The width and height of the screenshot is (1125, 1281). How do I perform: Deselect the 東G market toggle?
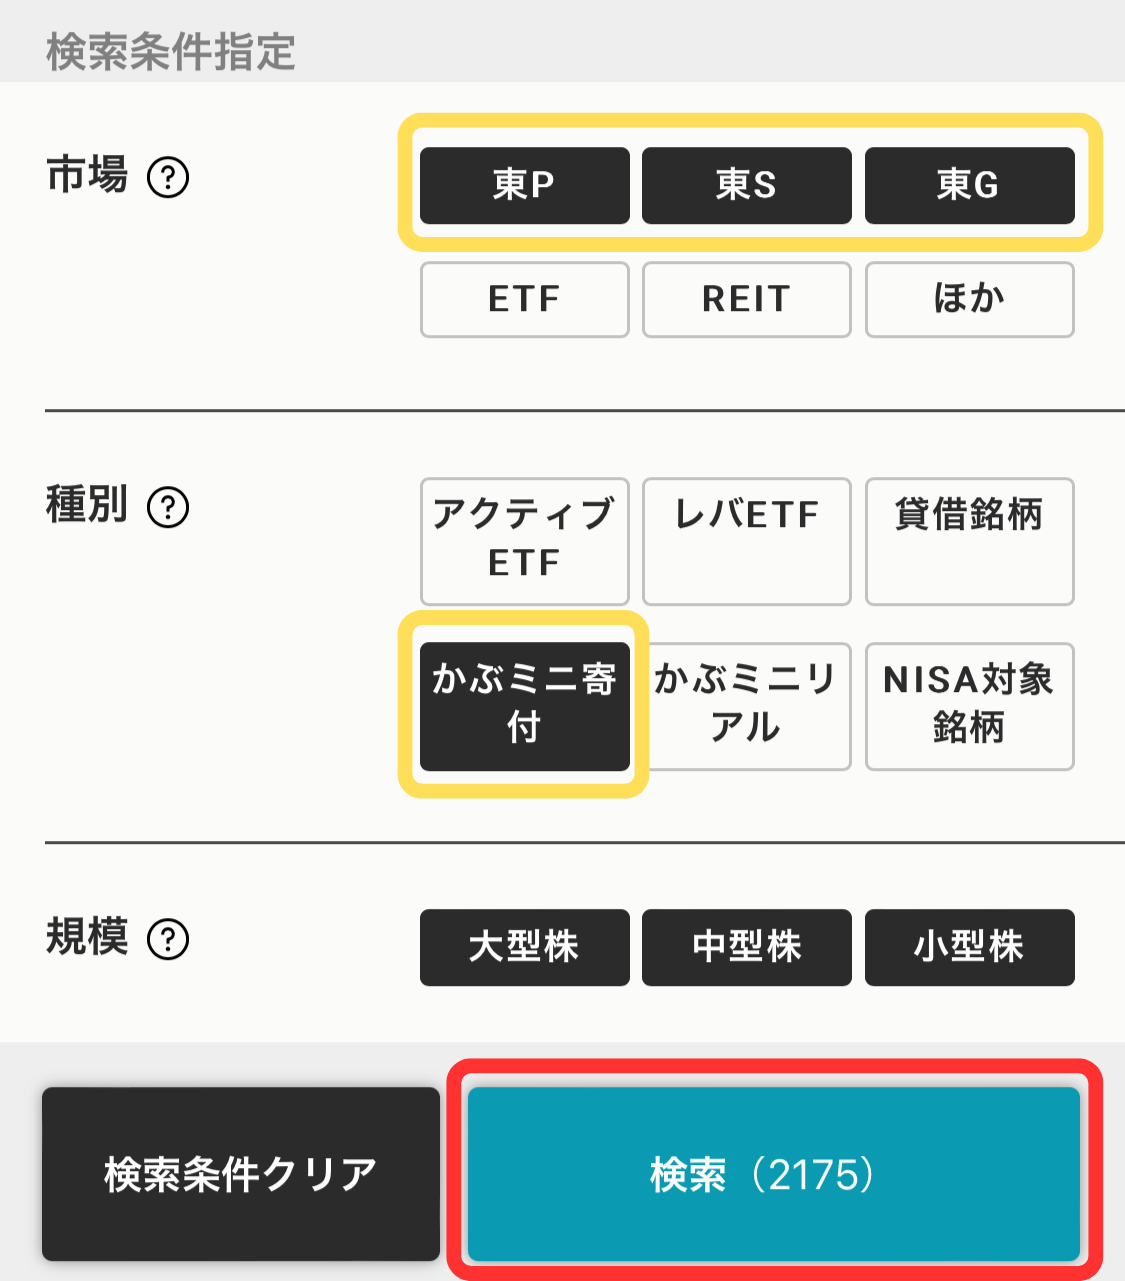(969, 185)
